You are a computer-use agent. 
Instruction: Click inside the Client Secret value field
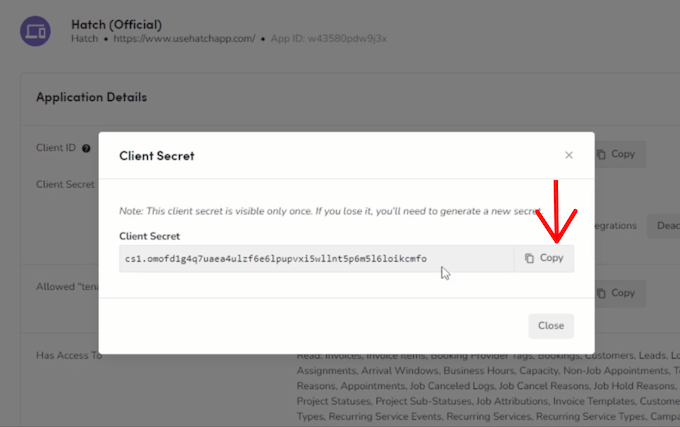316,258
